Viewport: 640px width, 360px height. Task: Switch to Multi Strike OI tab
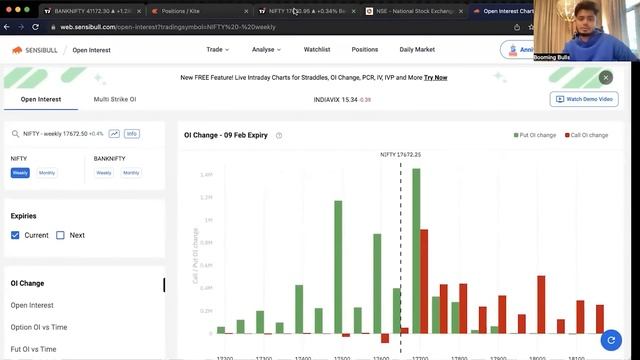115,99
